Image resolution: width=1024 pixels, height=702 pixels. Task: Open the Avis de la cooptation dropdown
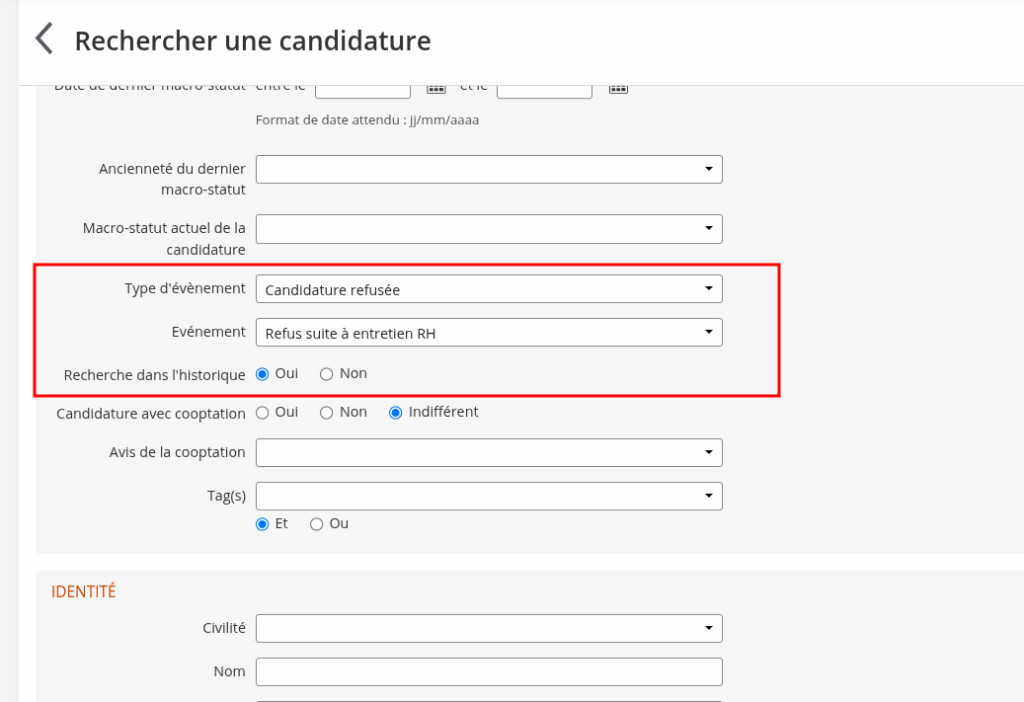click(489, 453)
